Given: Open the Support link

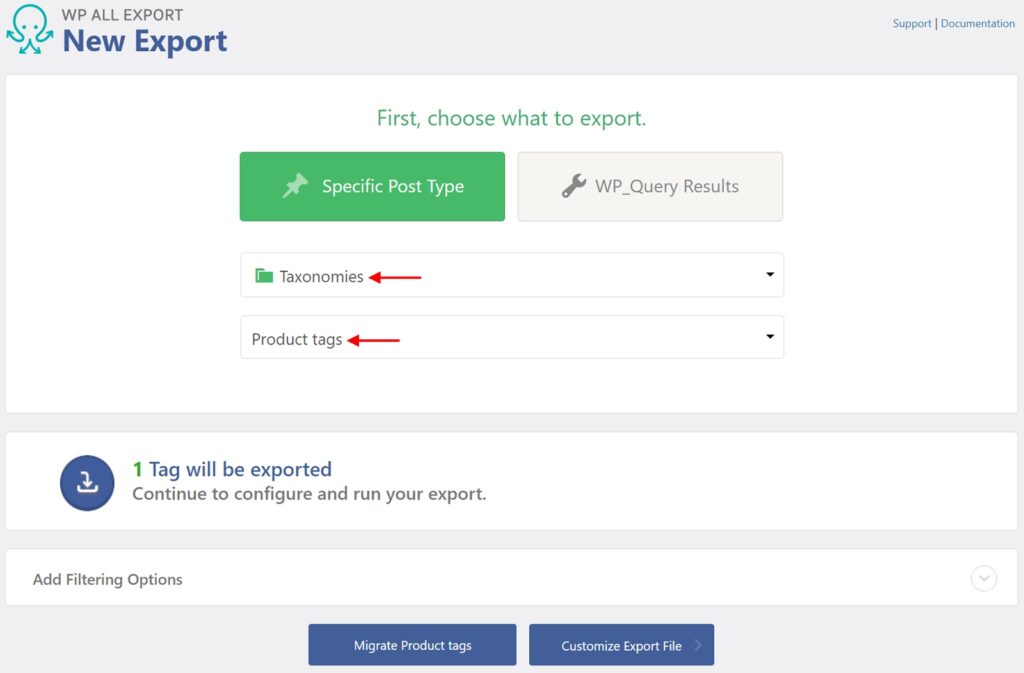Looking at the screenshot, I should point(911,23).
